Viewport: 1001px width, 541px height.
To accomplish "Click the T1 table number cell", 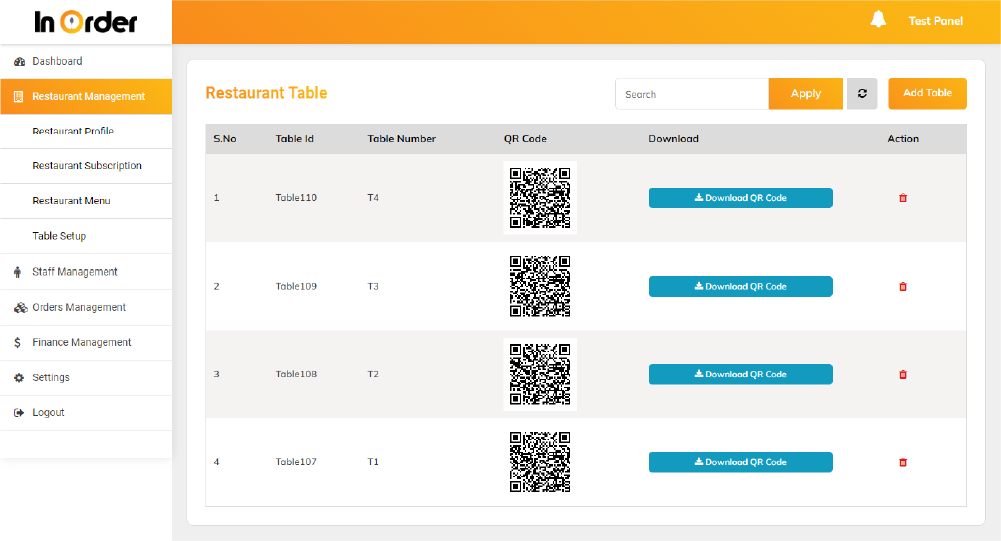I will click(373, 462).
